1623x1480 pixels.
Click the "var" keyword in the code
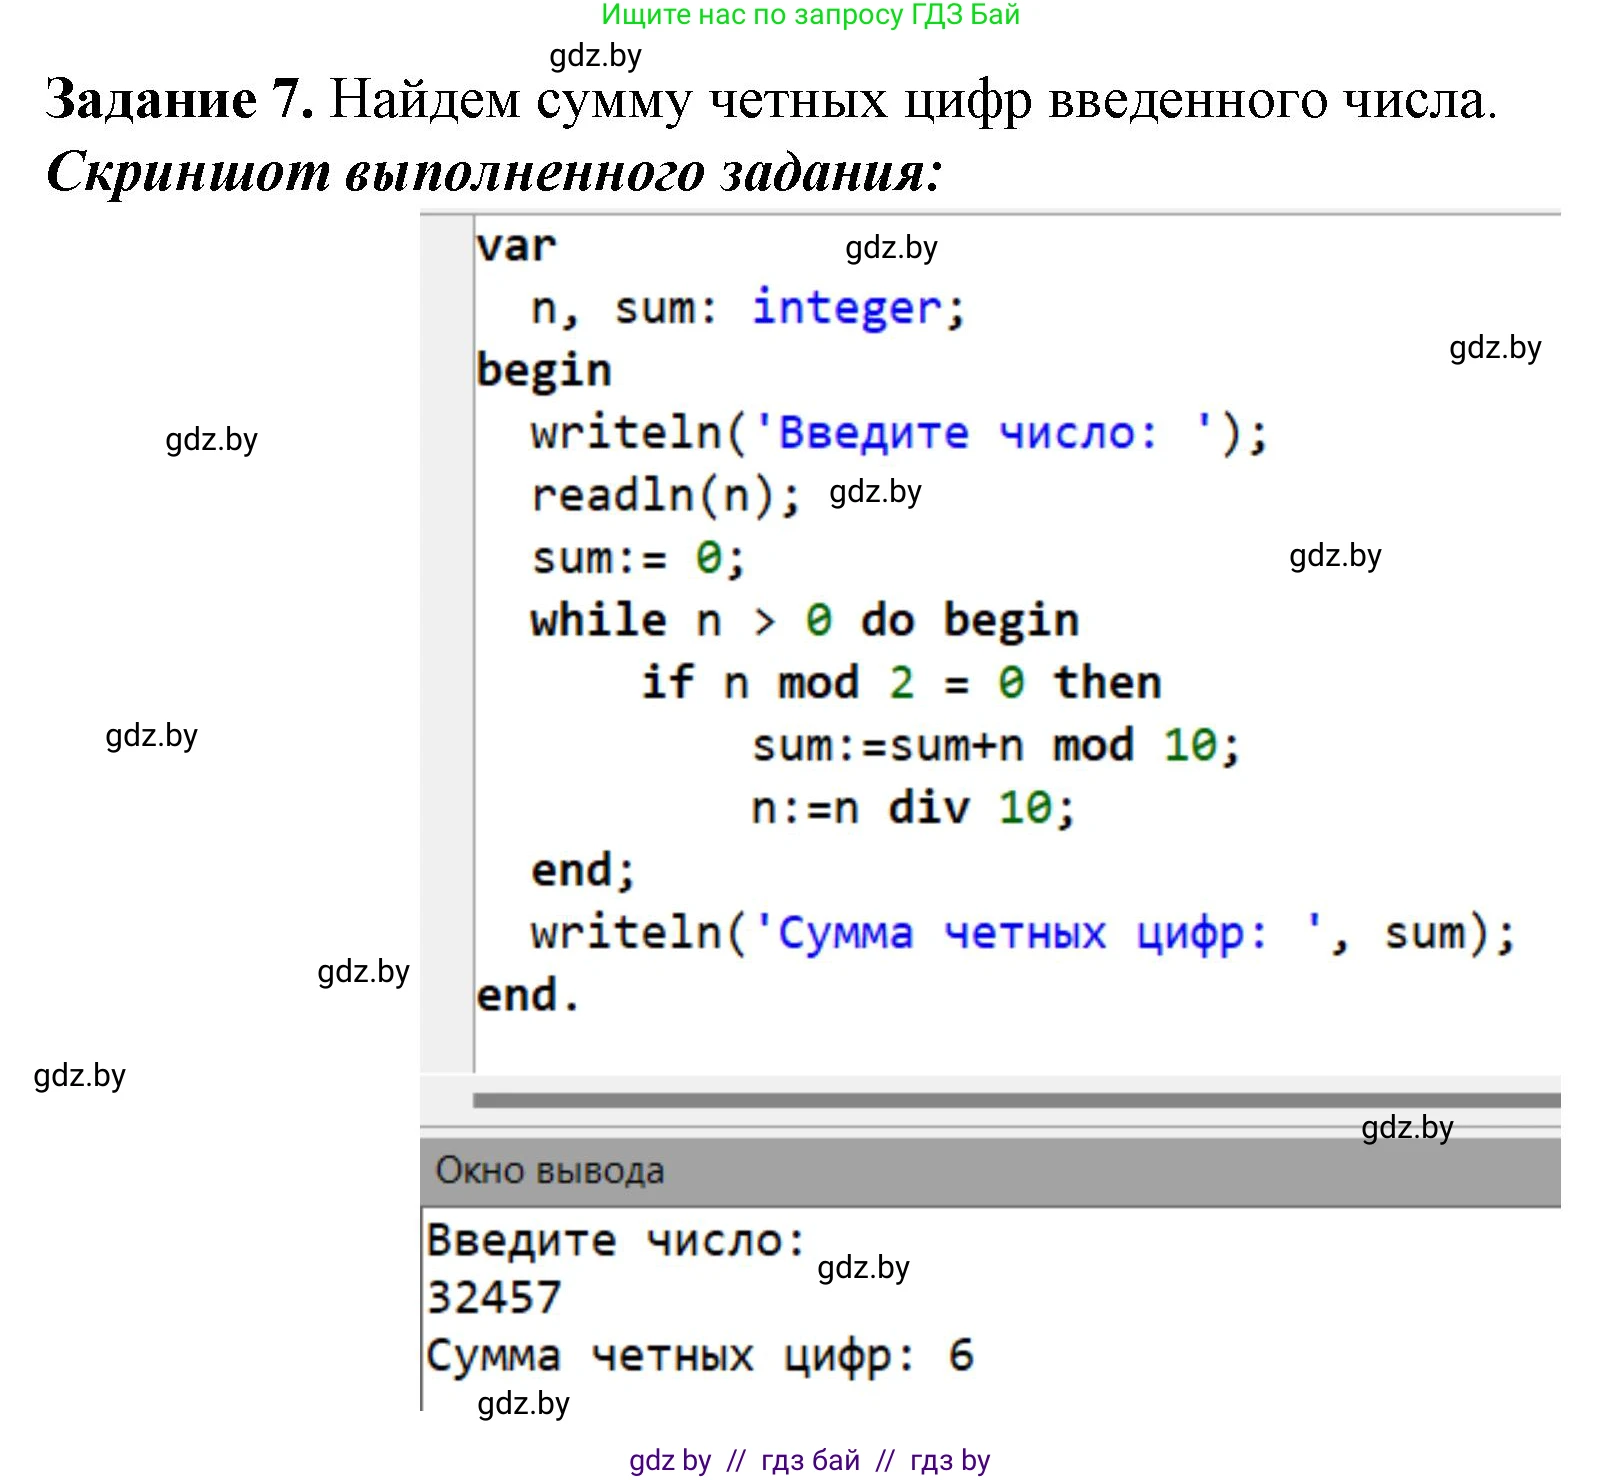click(x=516, y=246)
